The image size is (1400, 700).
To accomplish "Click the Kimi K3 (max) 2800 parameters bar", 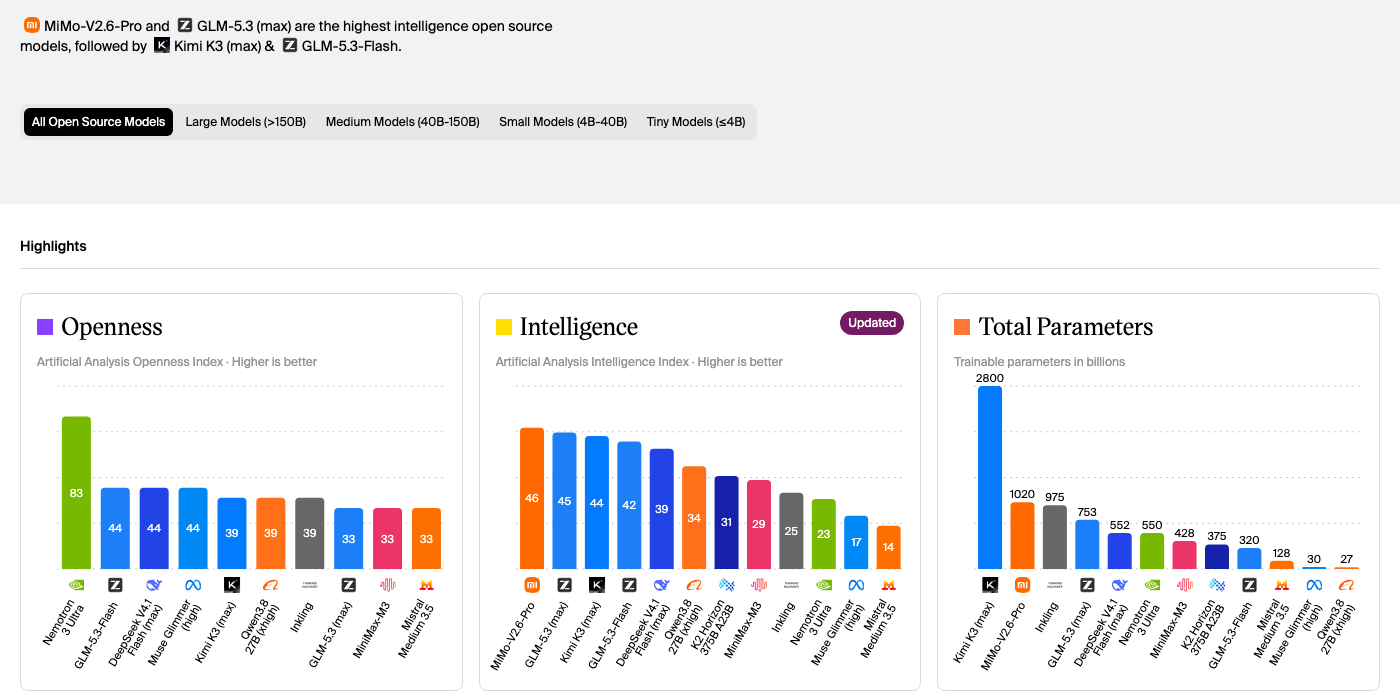I will point(990,478).
